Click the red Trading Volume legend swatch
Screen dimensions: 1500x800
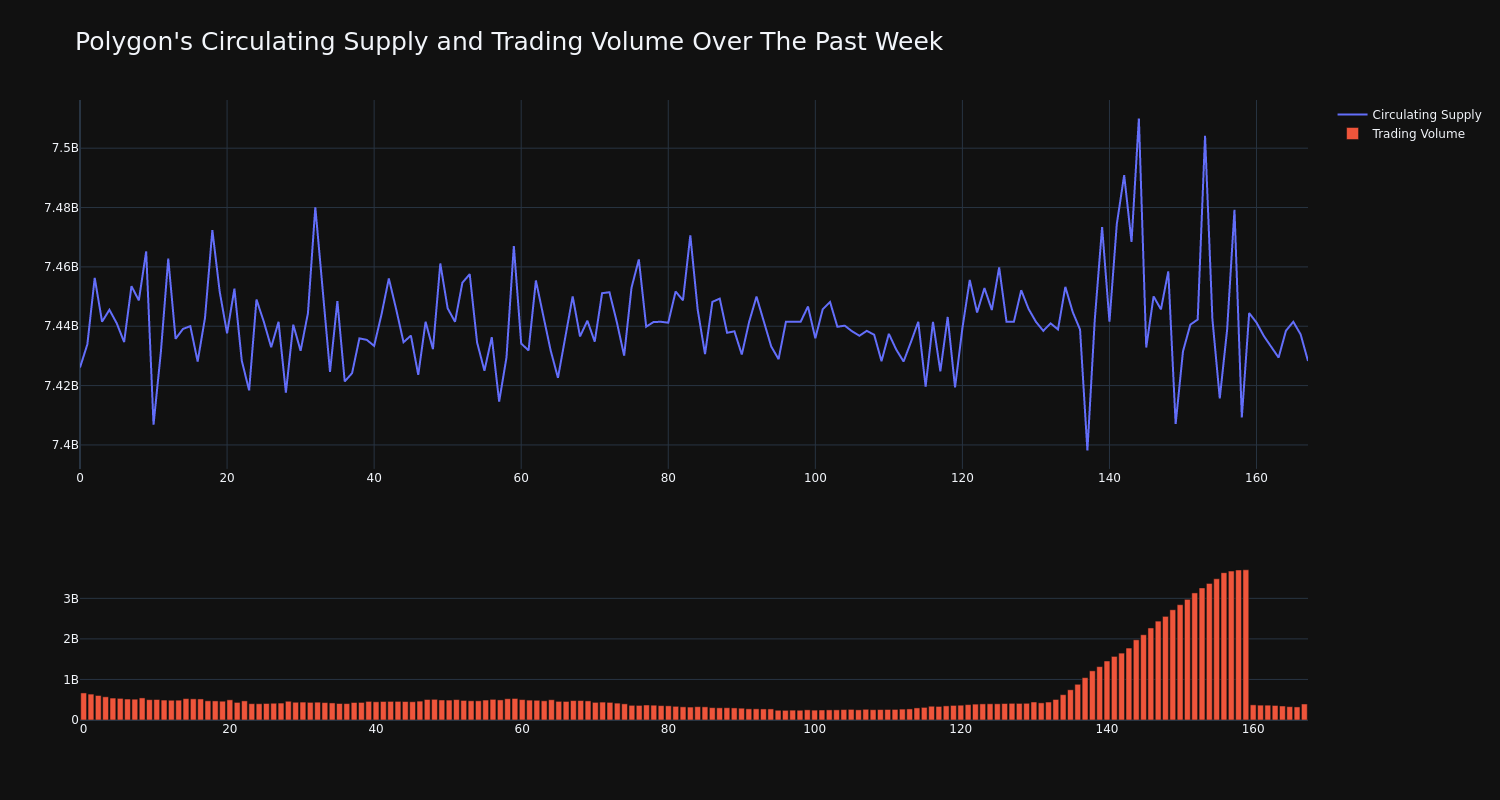[1352, 134]
